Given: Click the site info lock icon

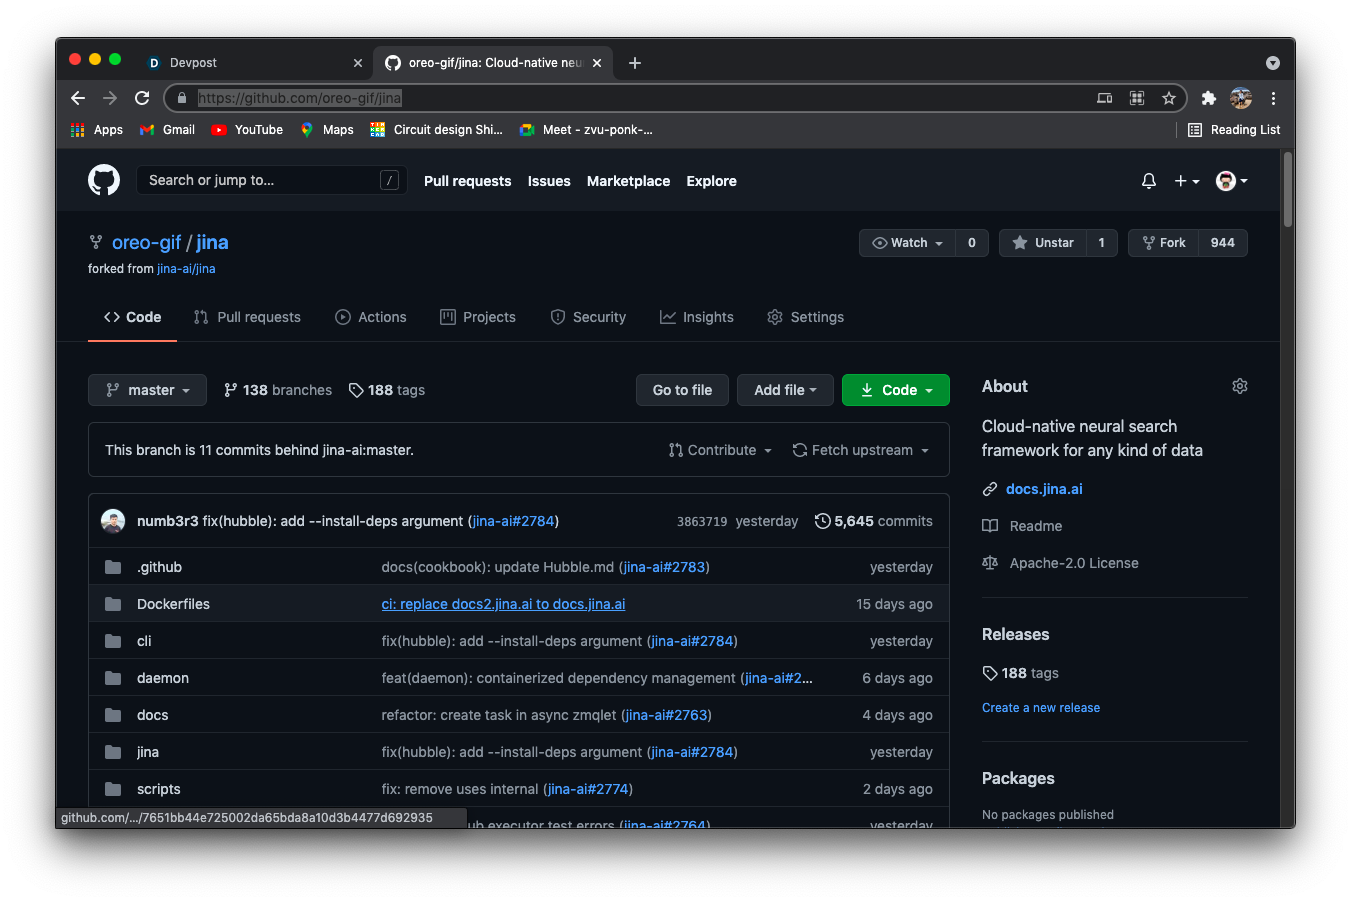Looking at the screenshot, I should pyautogui.click(x=181, y=98).
